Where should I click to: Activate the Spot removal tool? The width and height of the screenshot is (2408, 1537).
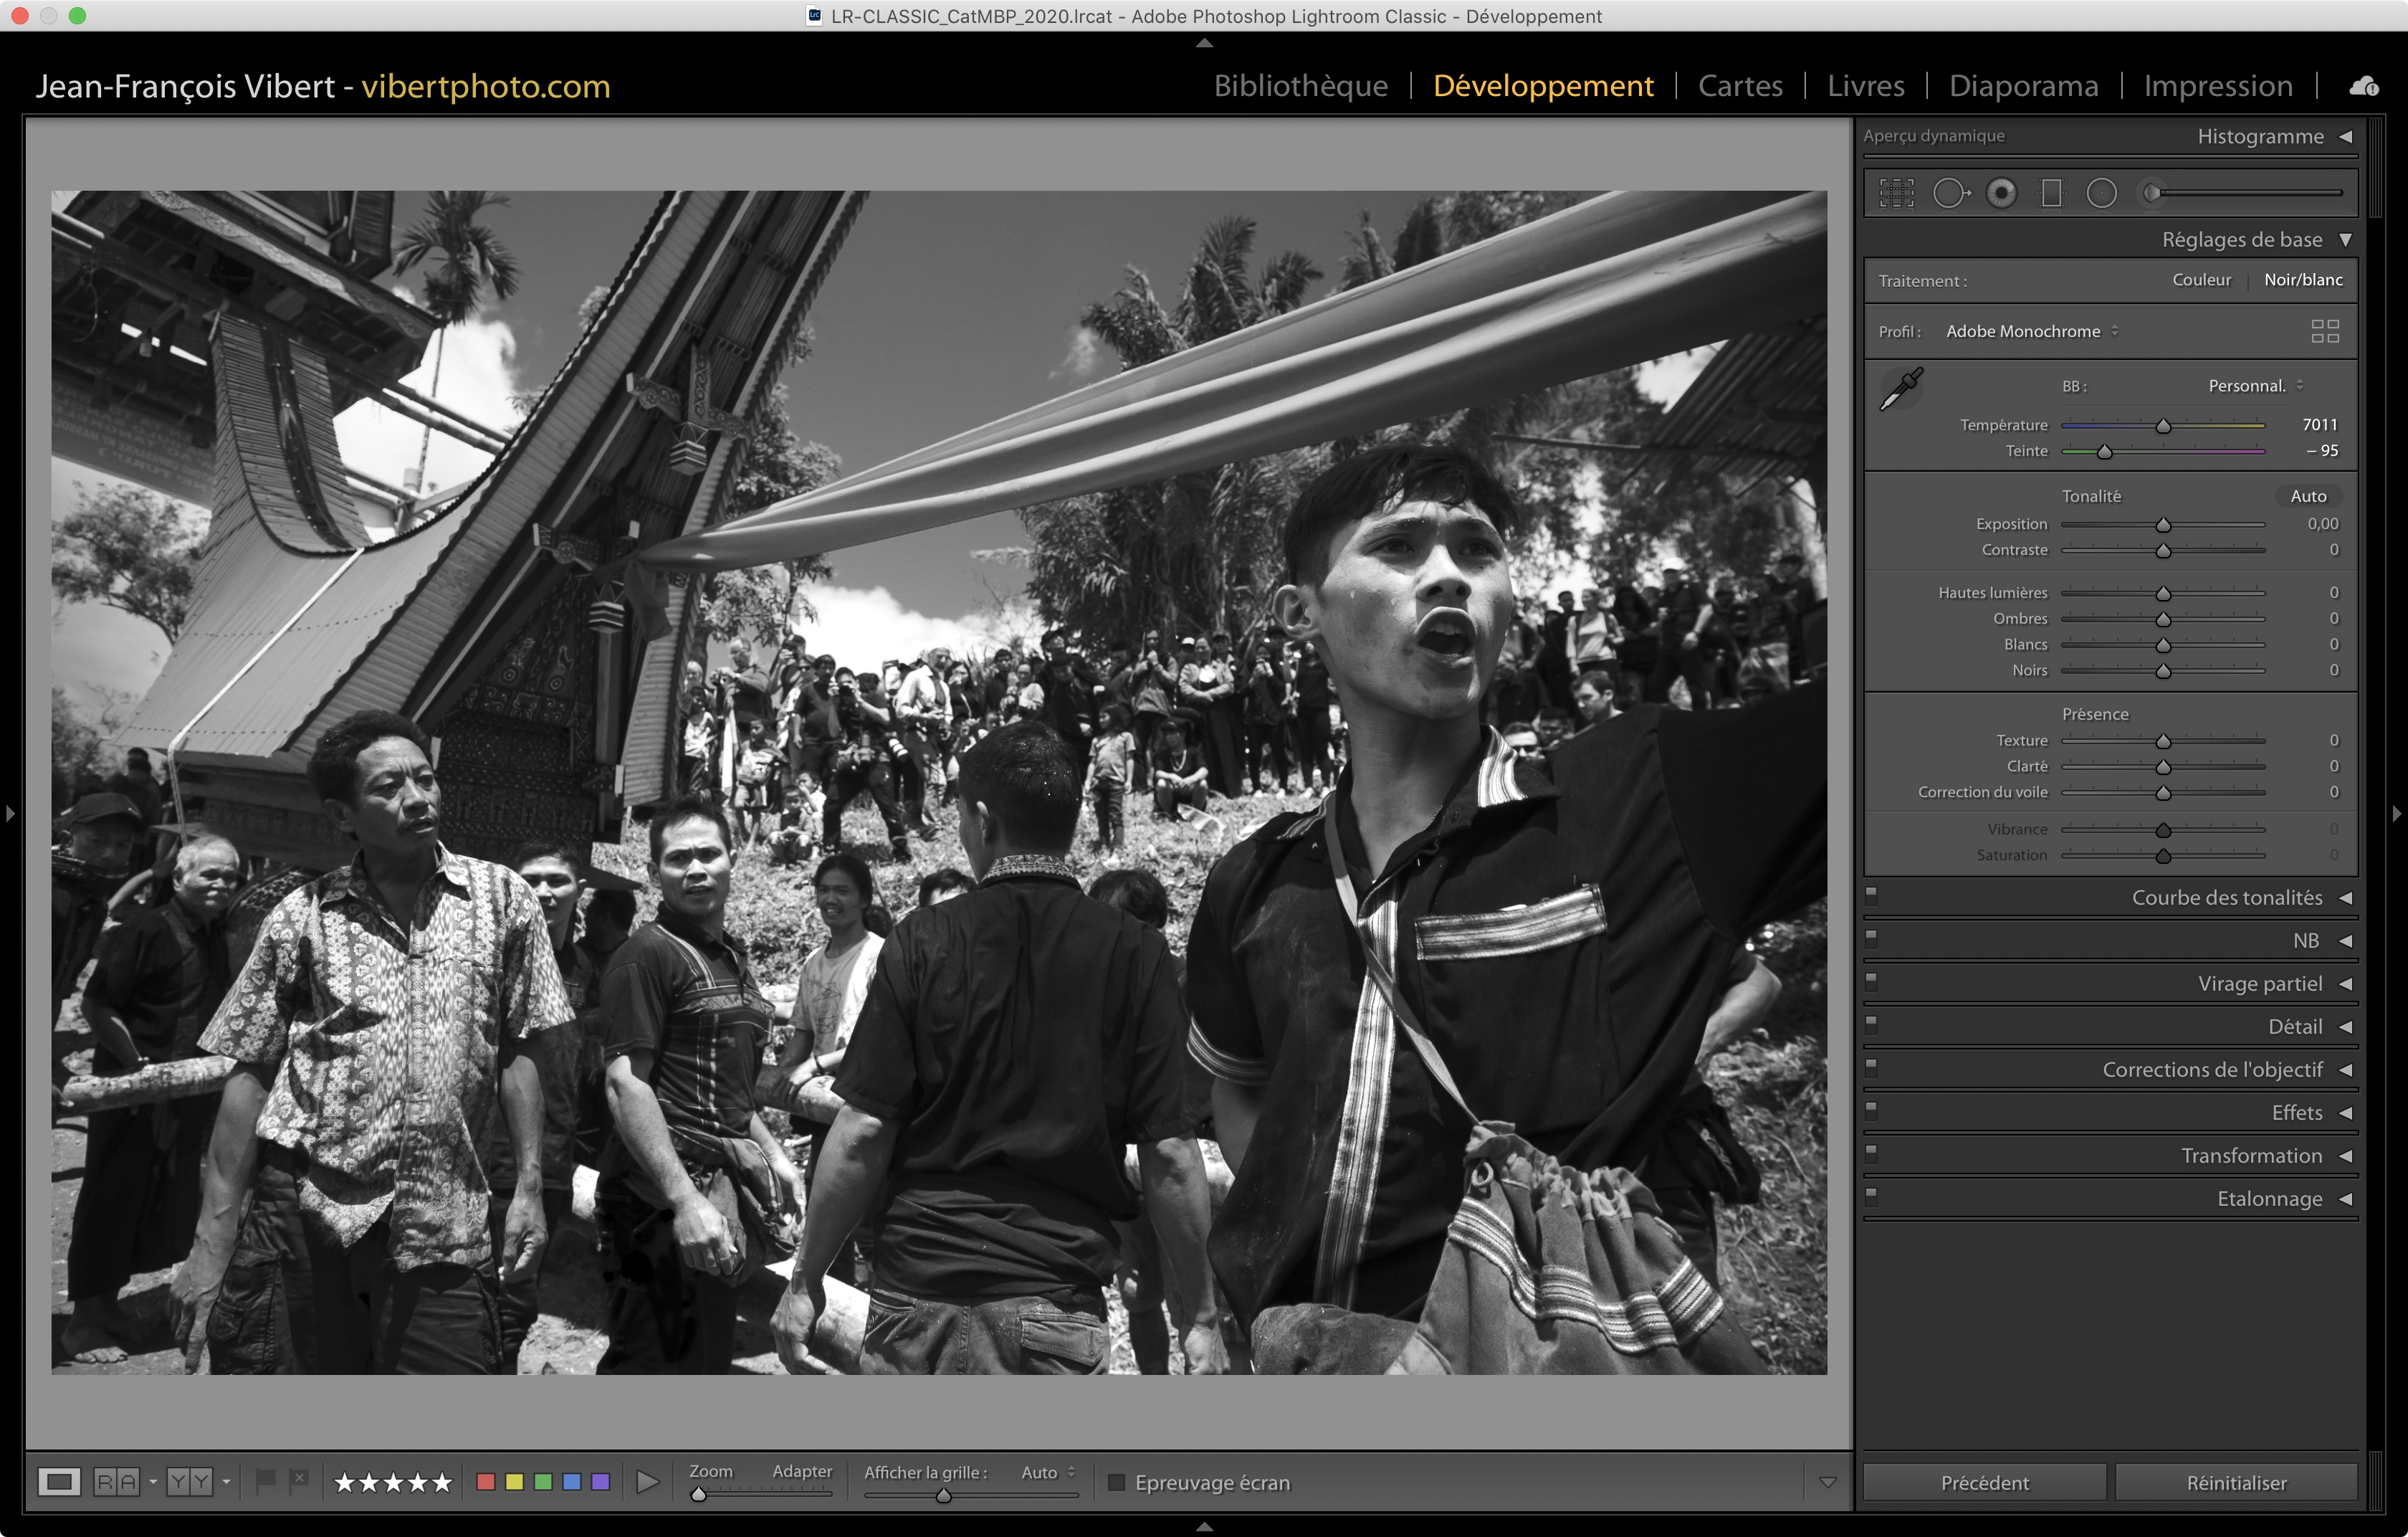point(1950,193)
